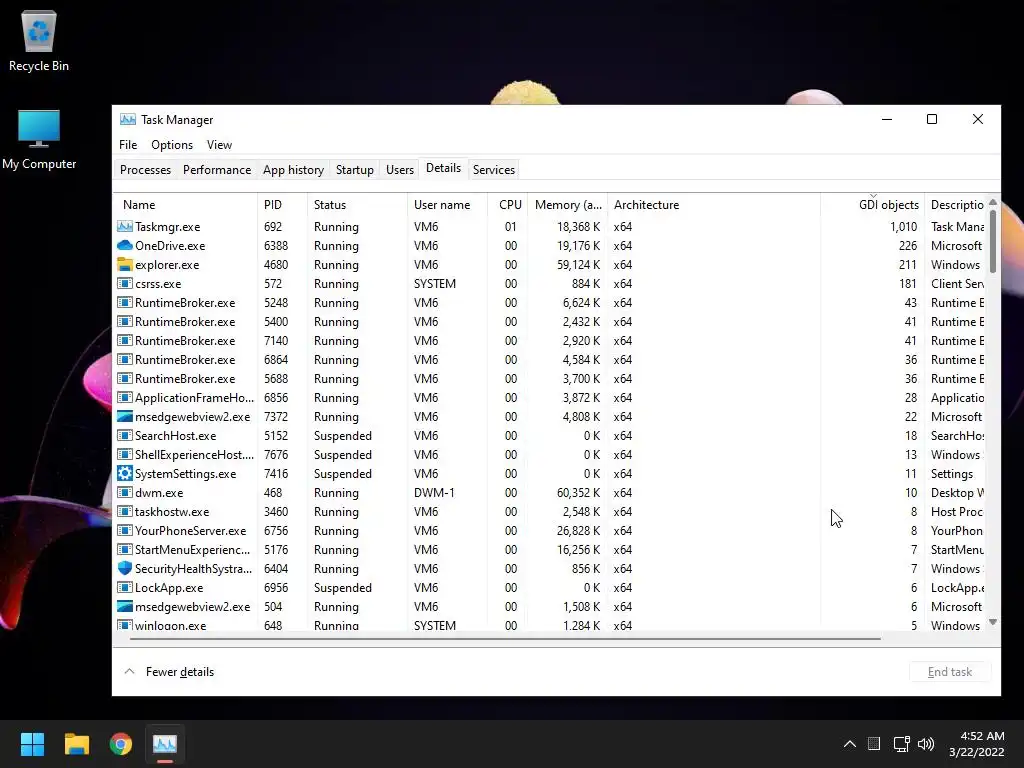This screenshot has width=1024, height=768.
Task: Sort by the Memory column header
Action: click(568, 204)
